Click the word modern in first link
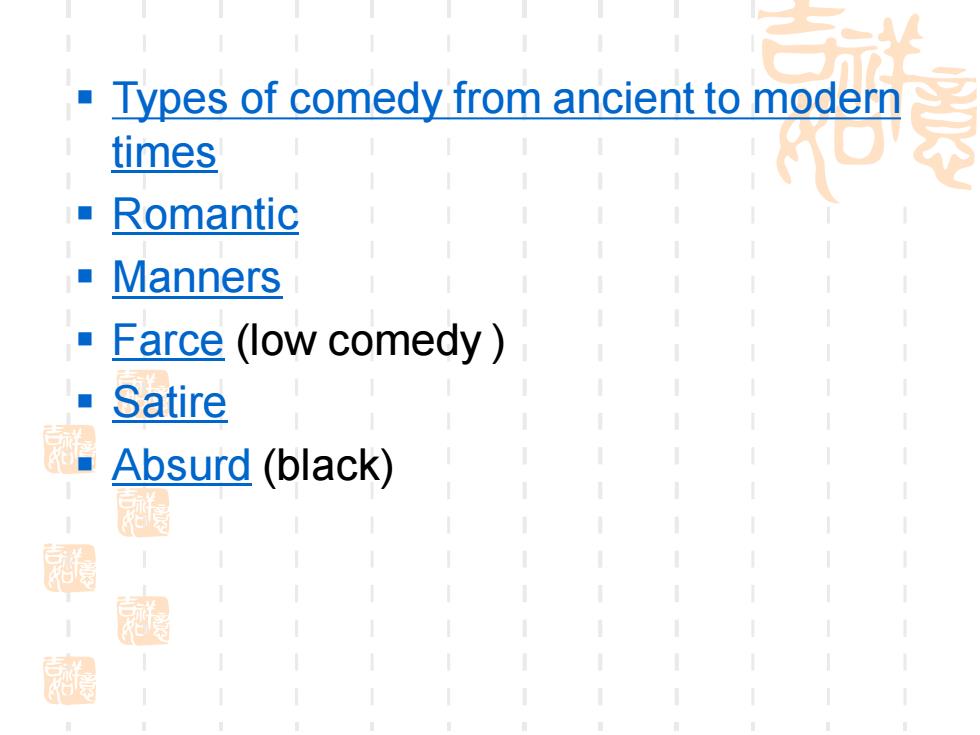 [826, 99]
